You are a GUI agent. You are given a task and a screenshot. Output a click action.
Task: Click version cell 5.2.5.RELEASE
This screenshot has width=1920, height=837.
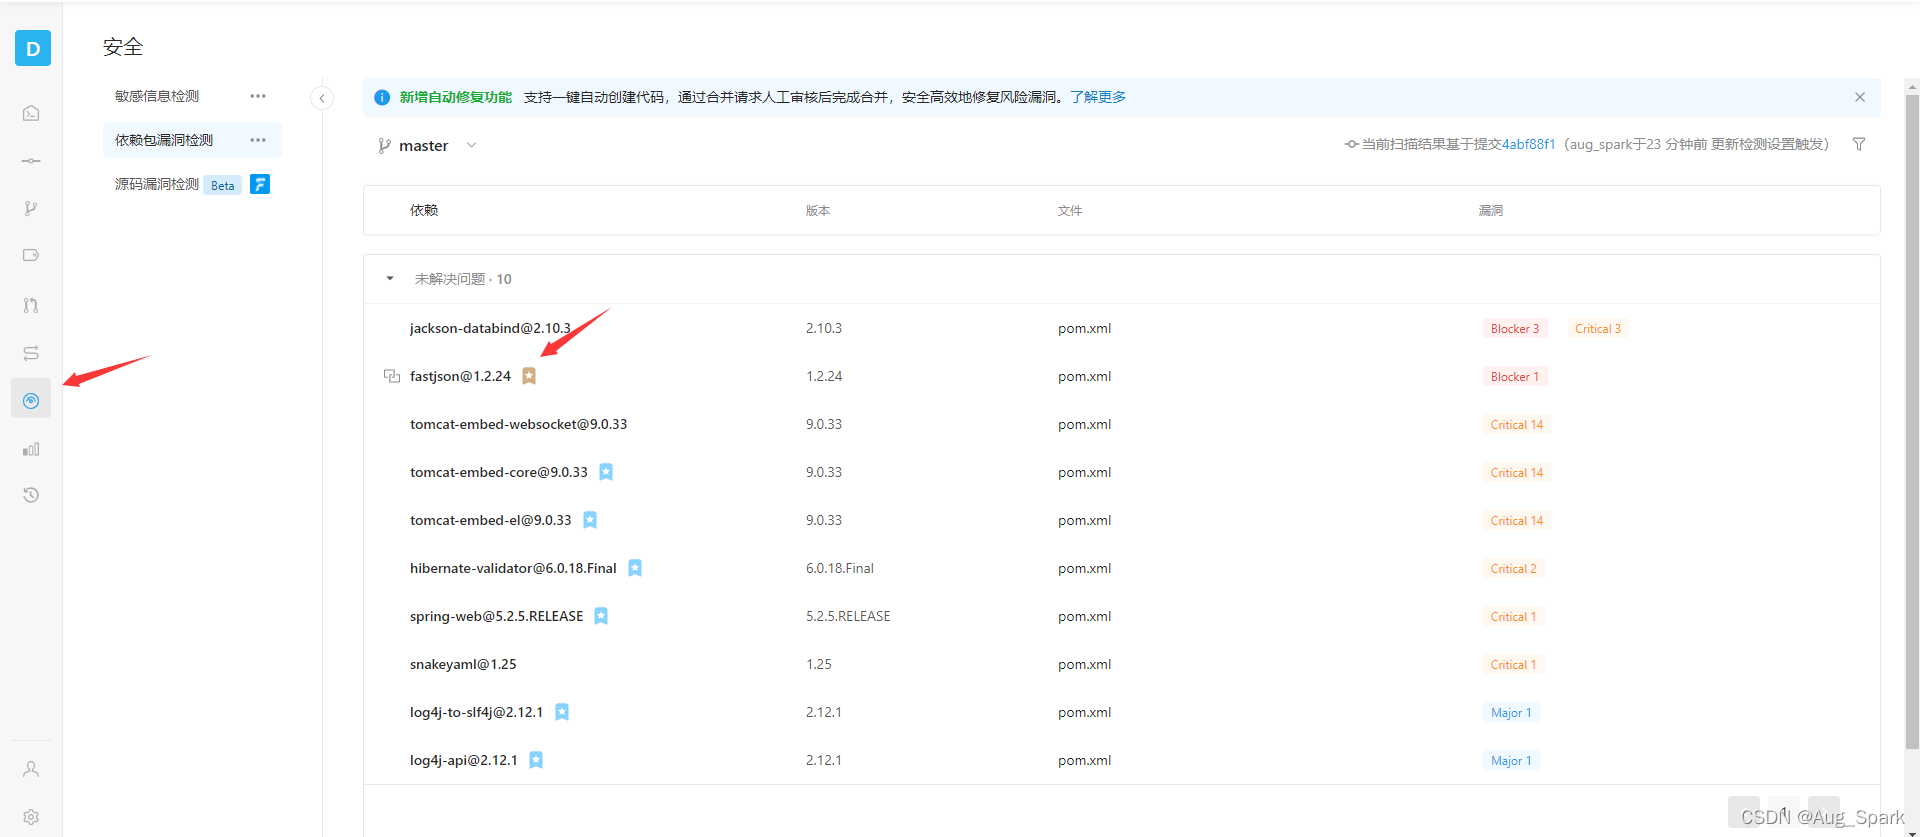848,616
